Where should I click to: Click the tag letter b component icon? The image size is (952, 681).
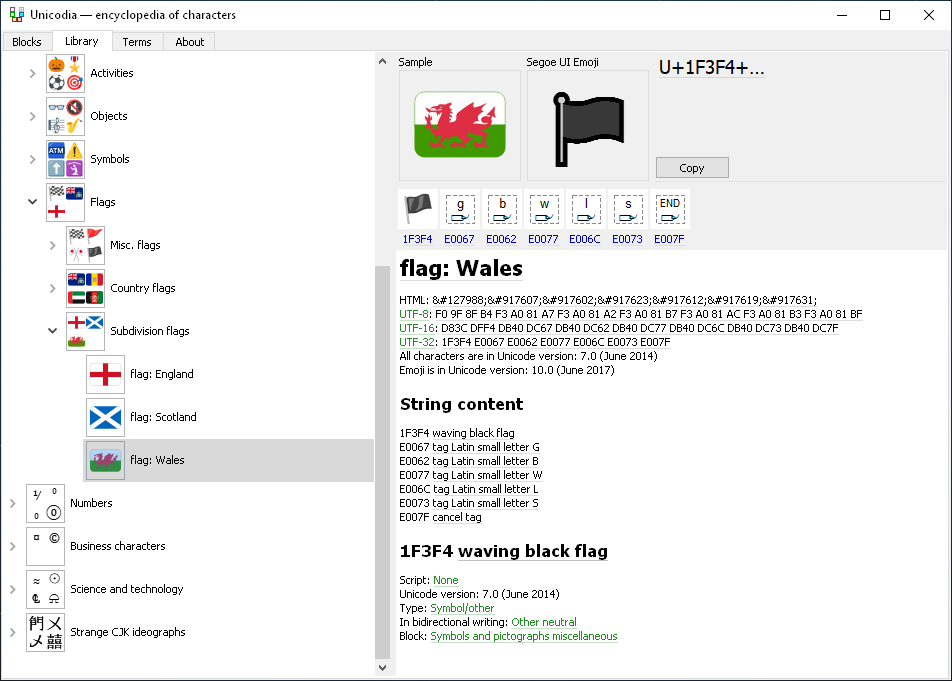coord(502,209)
